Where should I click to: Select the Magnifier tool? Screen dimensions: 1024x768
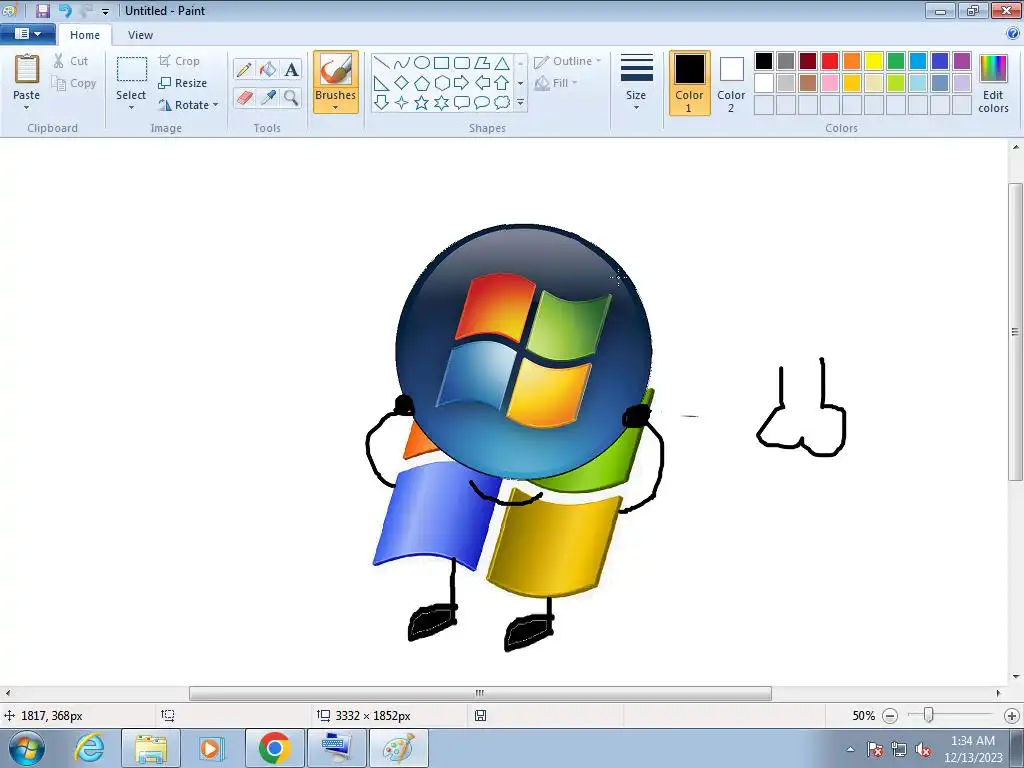coord(291,97)
